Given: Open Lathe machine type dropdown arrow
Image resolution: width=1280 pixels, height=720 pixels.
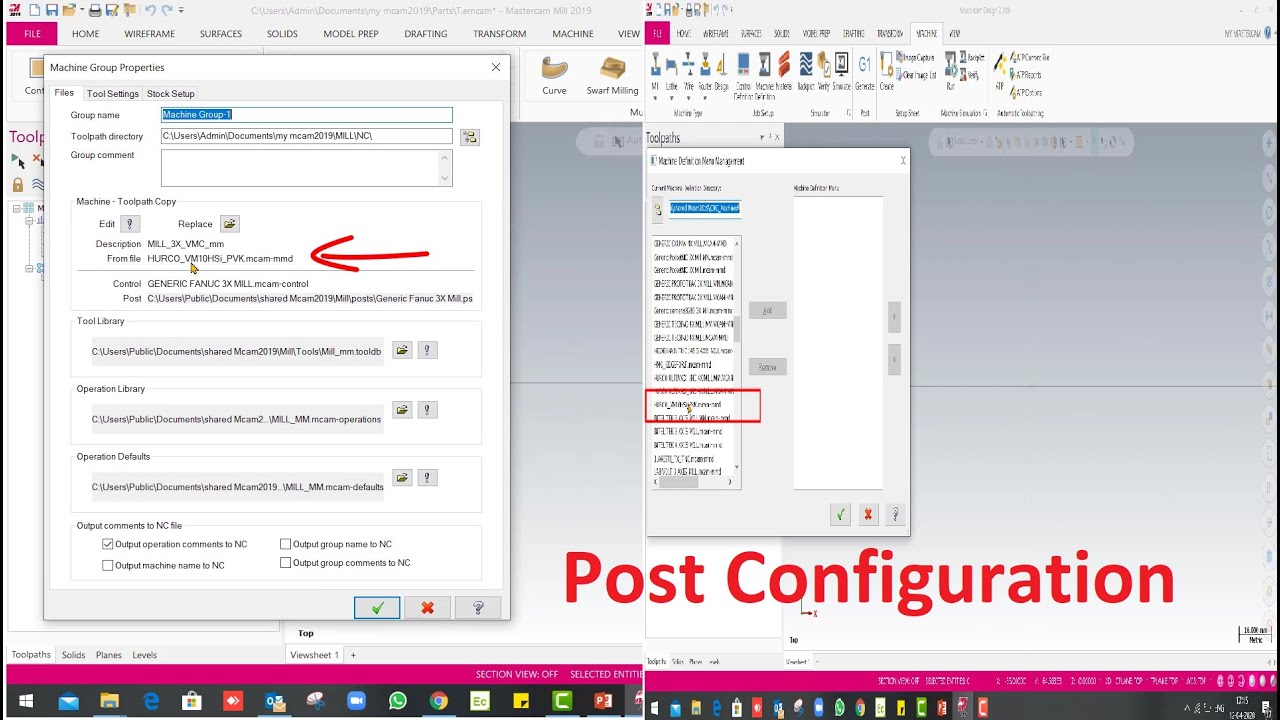Looking at the screenshot, I should coord(672,98).
